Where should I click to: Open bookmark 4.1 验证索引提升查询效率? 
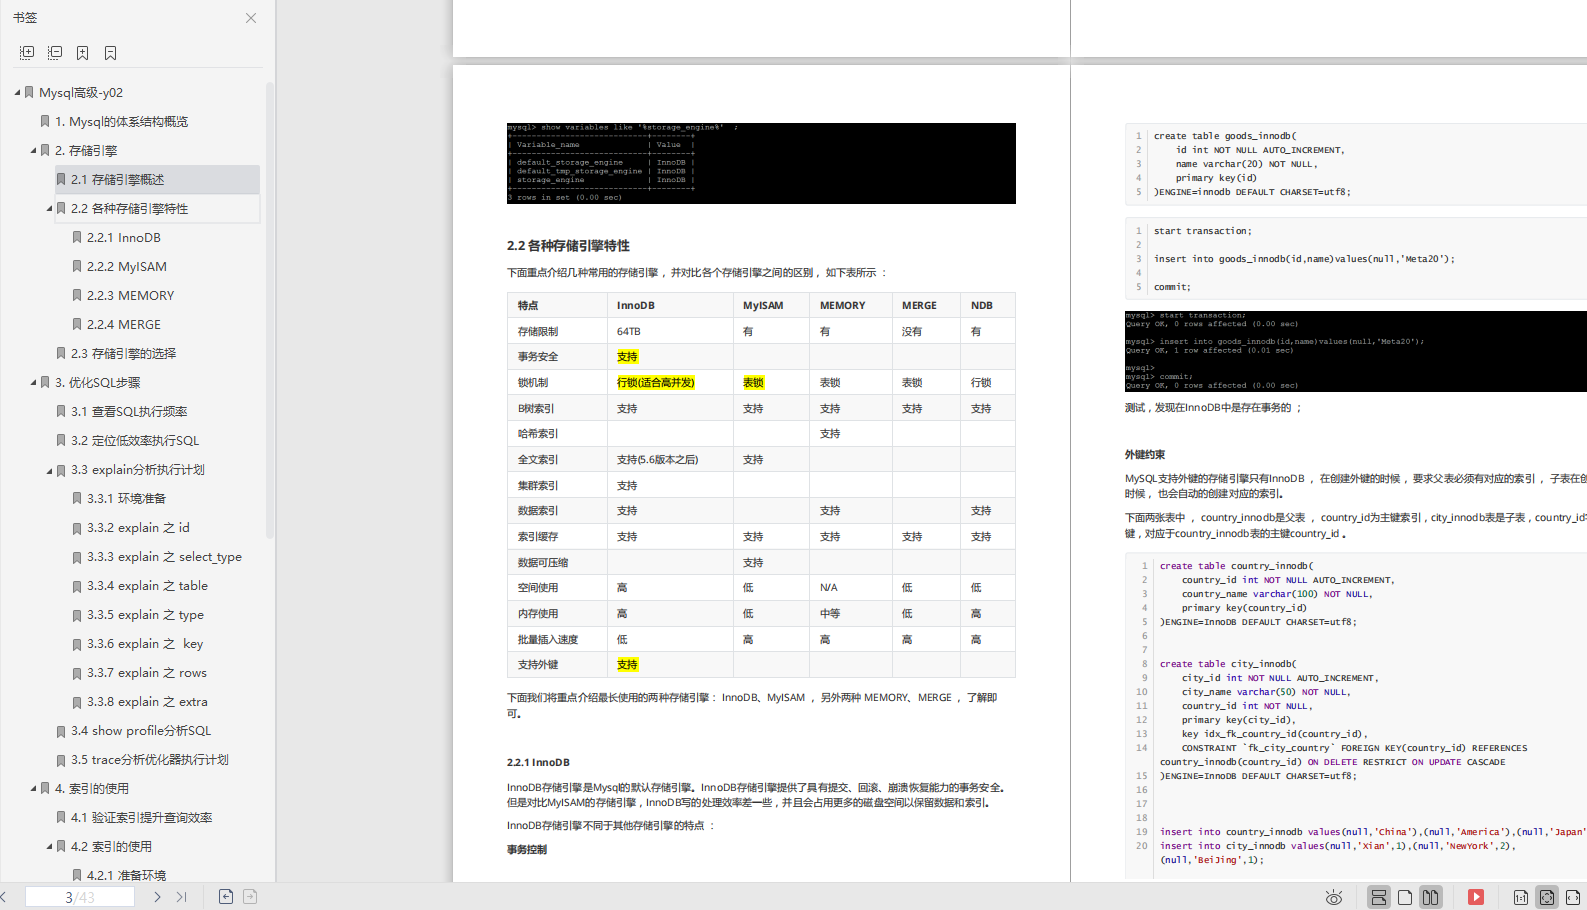141,817
